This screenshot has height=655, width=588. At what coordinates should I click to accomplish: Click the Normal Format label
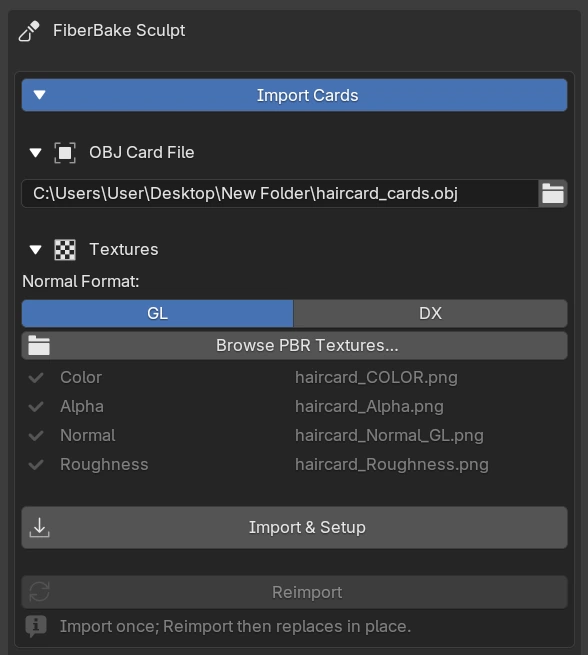[x=81, y=282]
